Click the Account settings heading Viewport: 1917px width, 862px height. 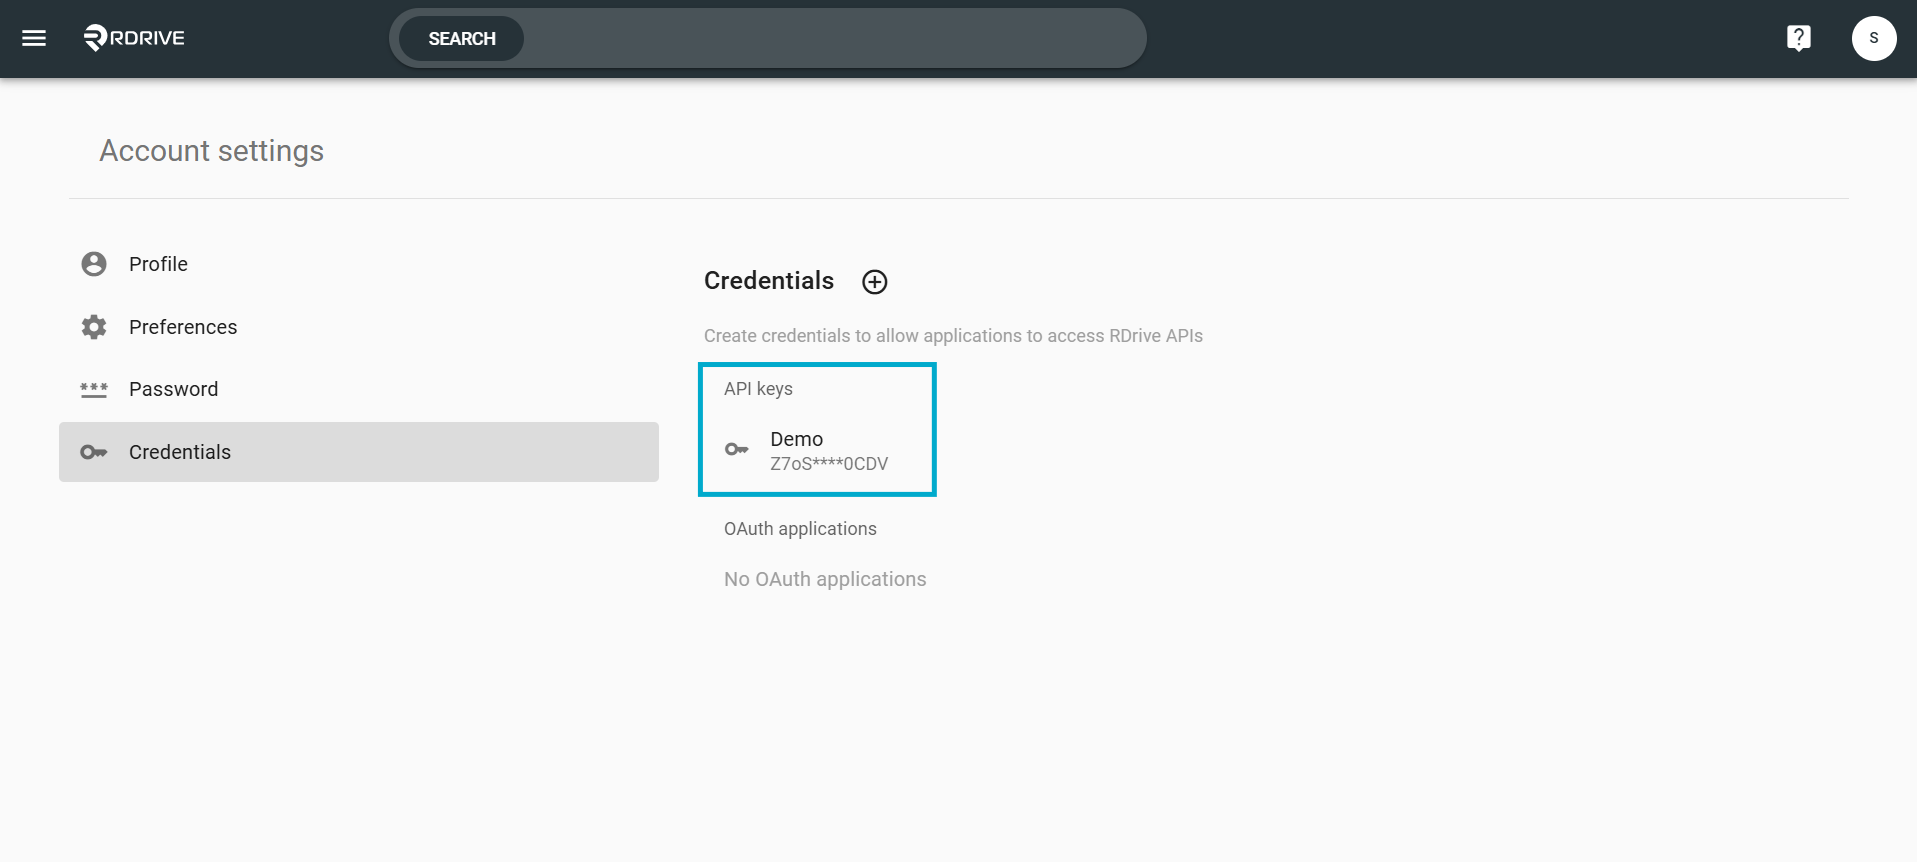point(212,151)
